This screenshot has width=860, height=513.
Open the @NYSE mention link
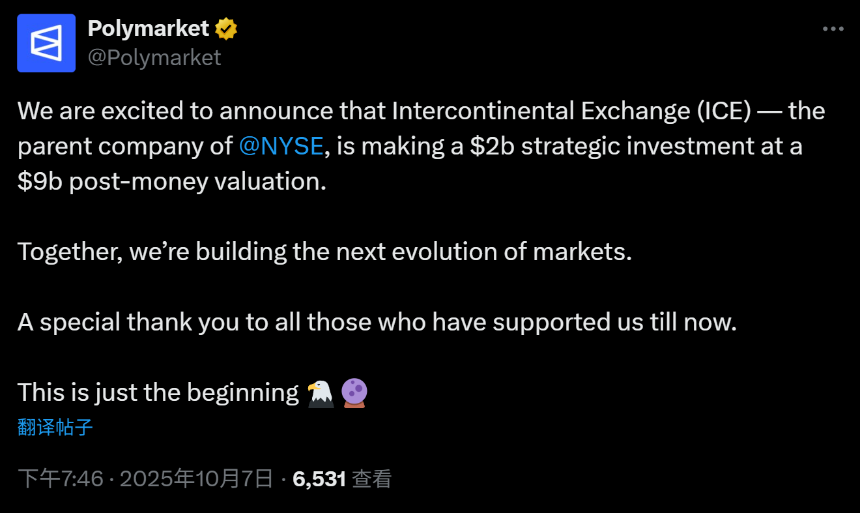(282, 146)
